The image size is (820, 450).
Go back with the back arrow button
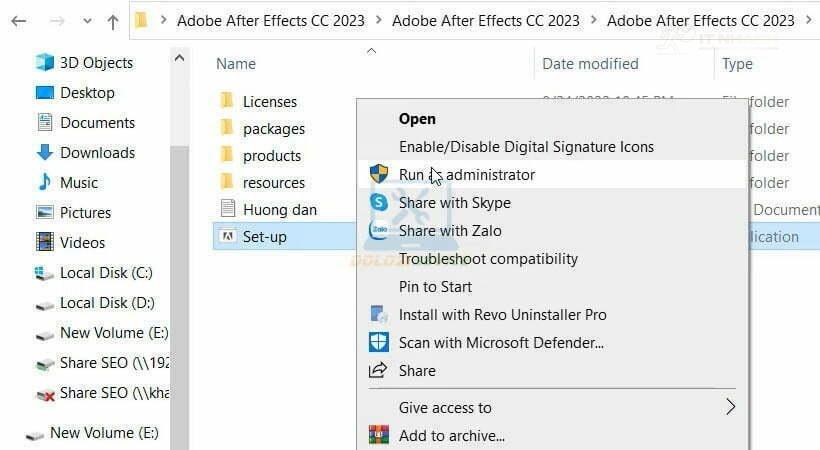pyautogui.click(x=19, y=21)
